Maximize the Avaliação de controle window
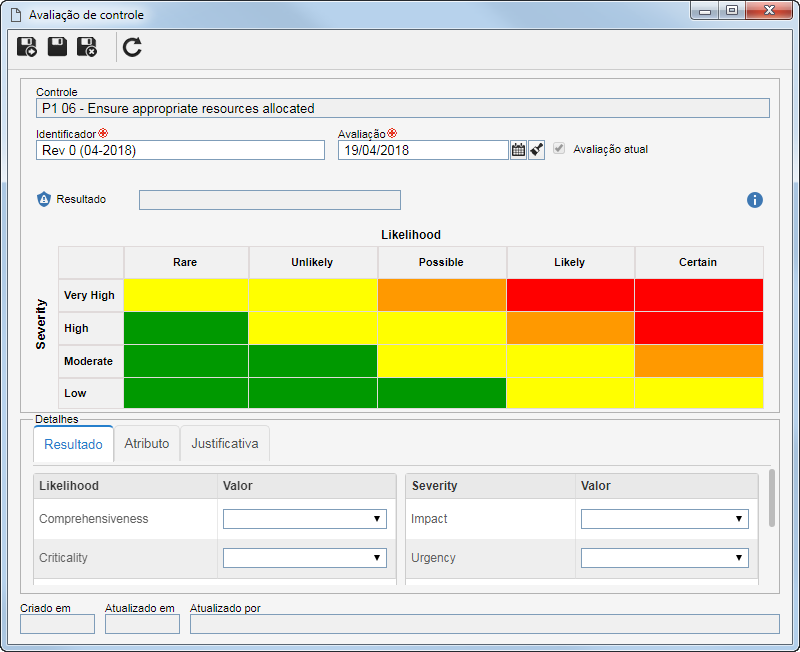 pyautogui.click(x=732, y=11)
